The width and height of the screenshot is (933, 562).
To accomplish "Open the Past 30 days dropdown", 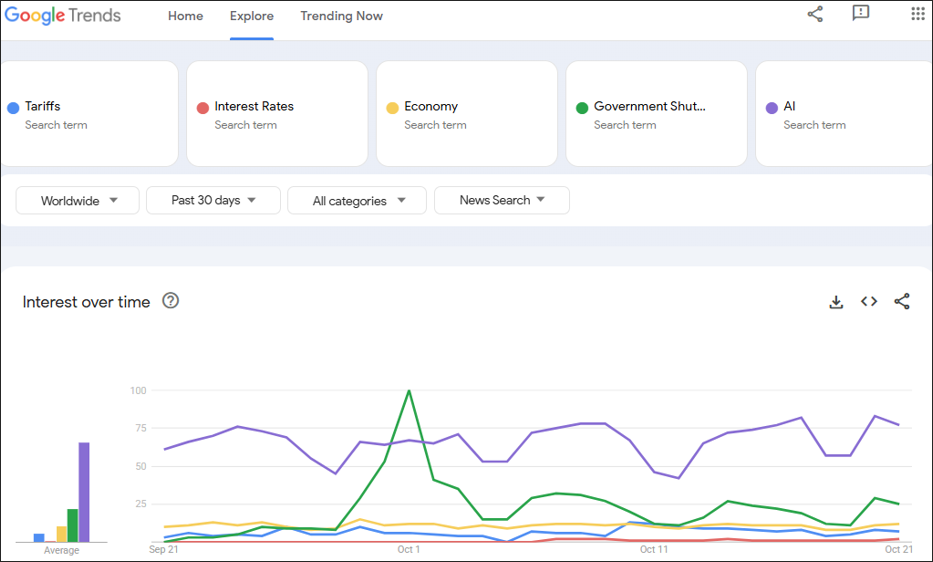I will pyautogui.click(x=213, y=200).
